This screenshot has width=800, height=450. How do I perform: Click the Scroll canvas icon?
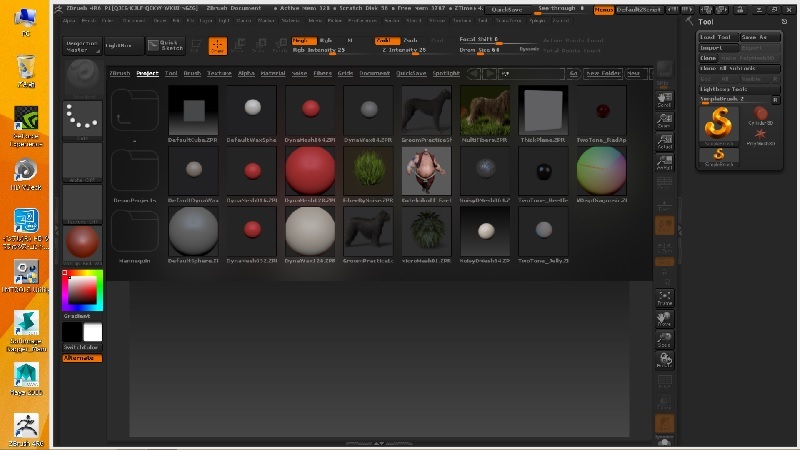[x=664, y=99]
